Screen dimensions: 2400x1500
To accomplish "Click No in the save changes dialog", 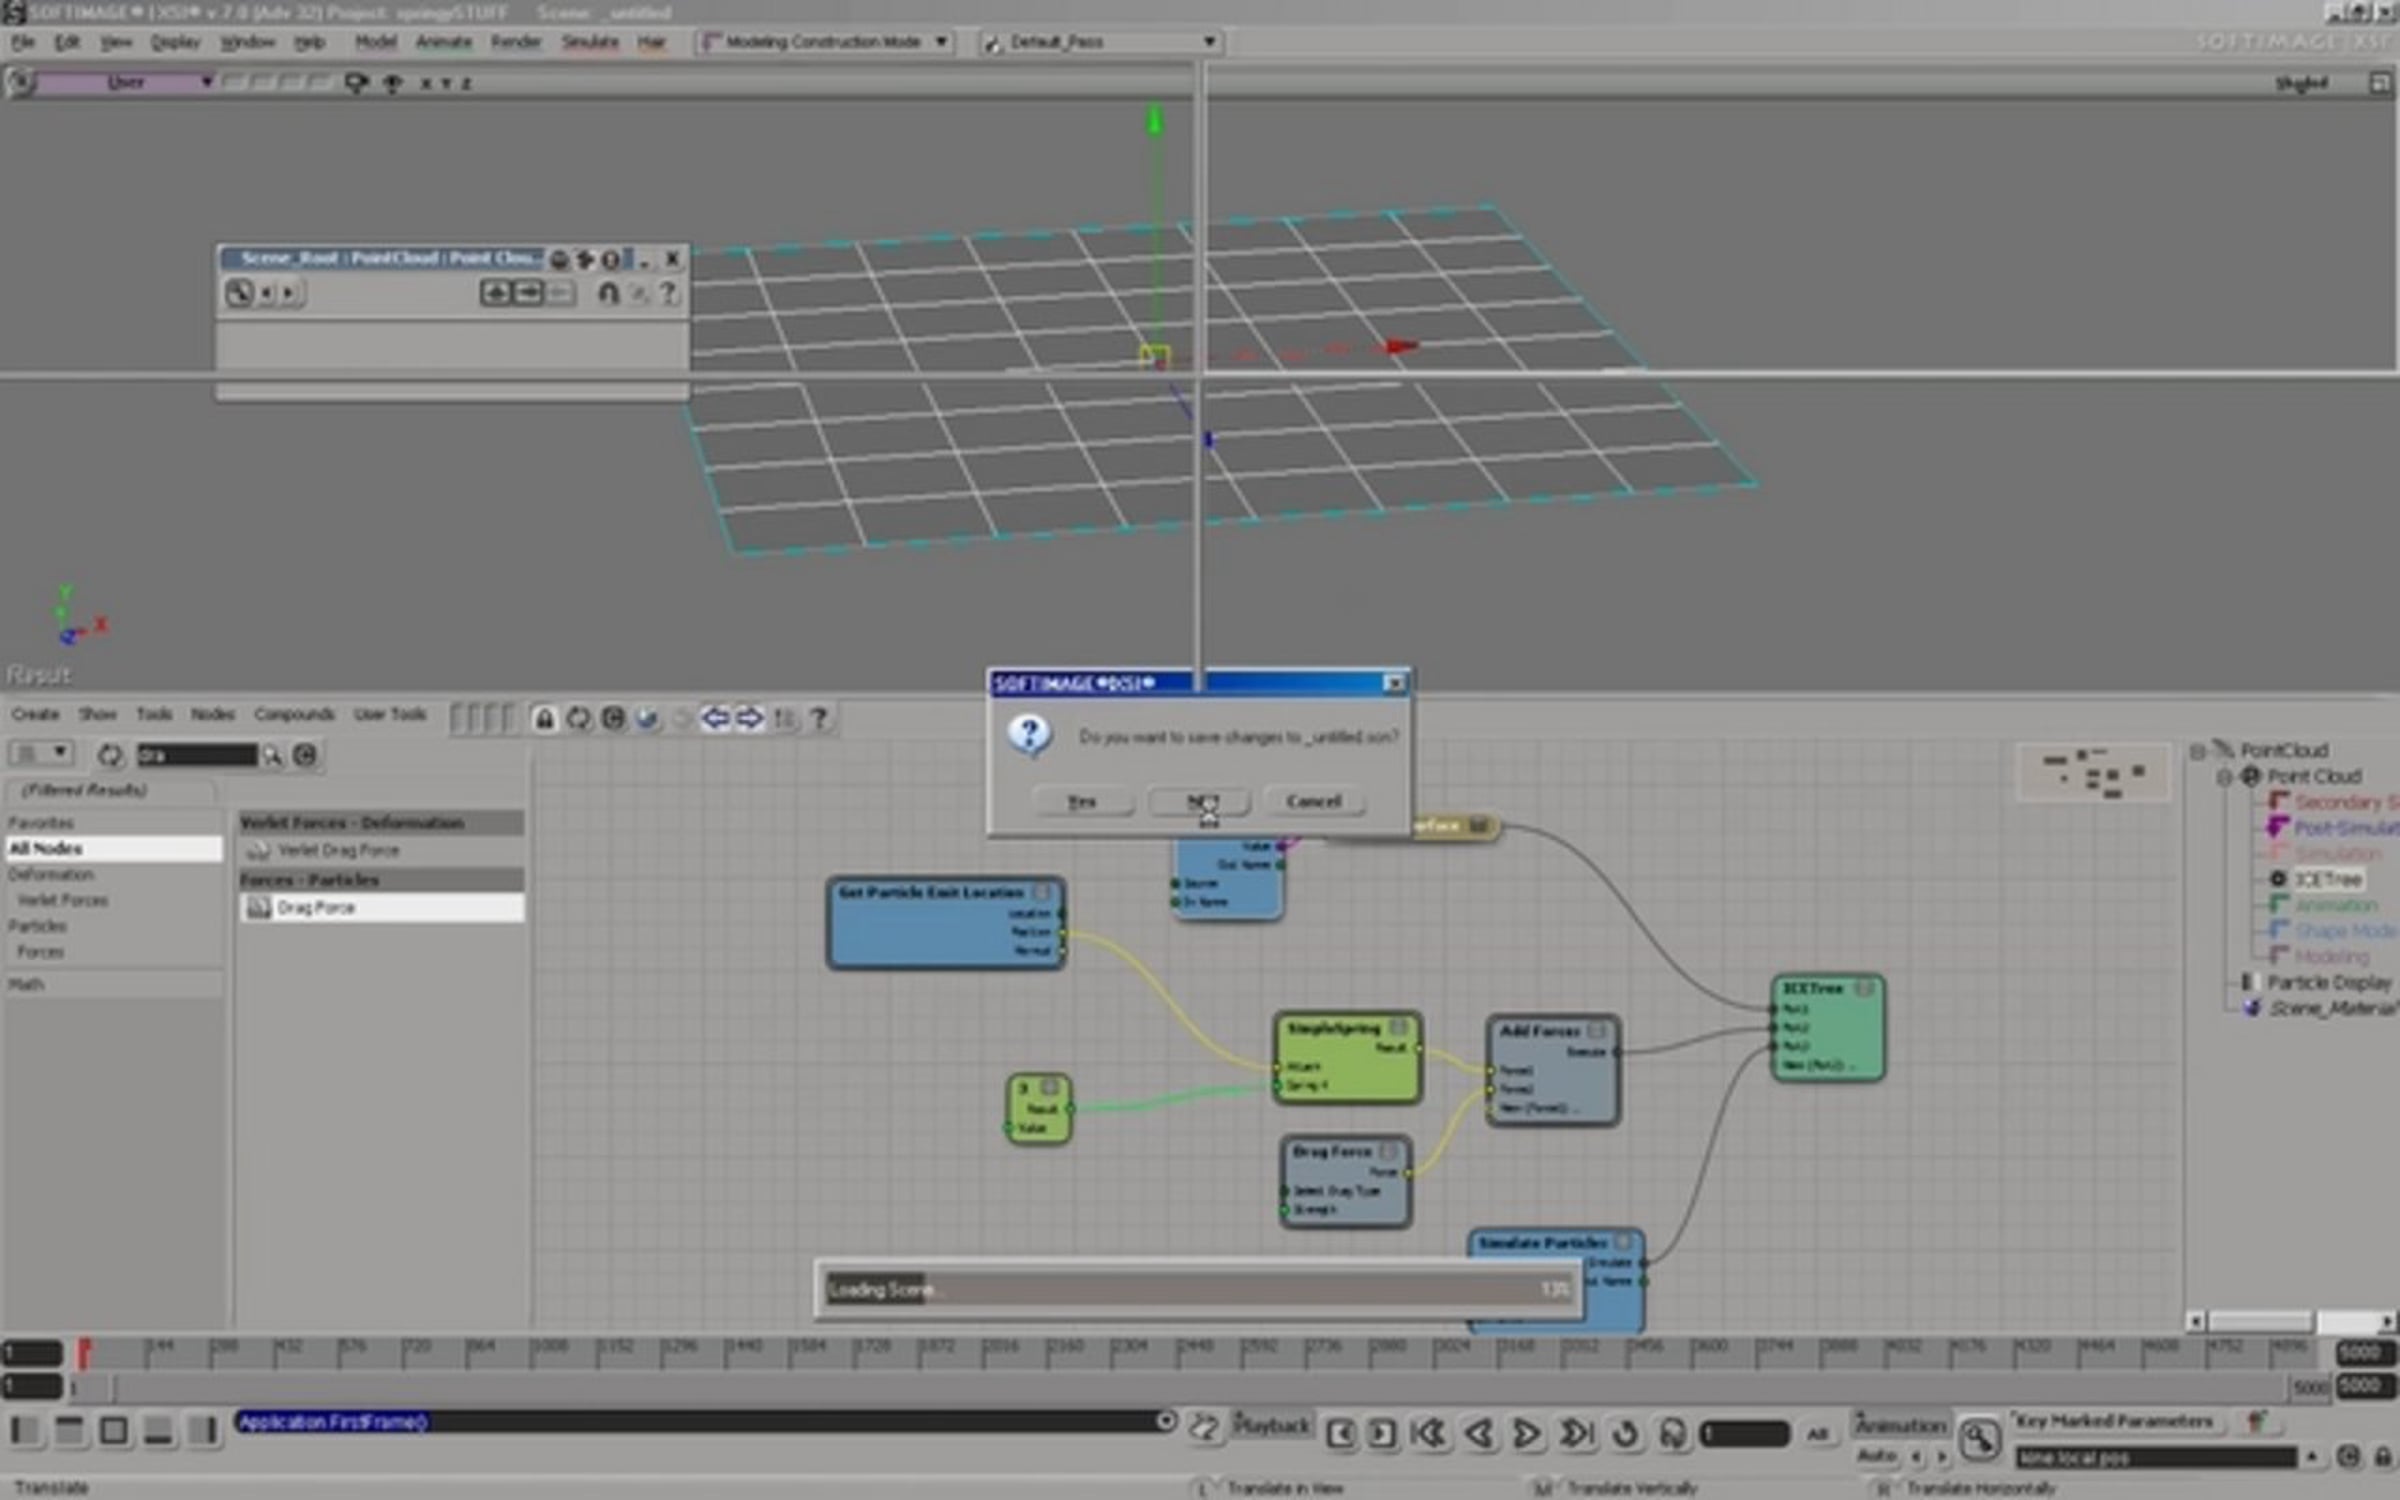I will pos(1199,802).
